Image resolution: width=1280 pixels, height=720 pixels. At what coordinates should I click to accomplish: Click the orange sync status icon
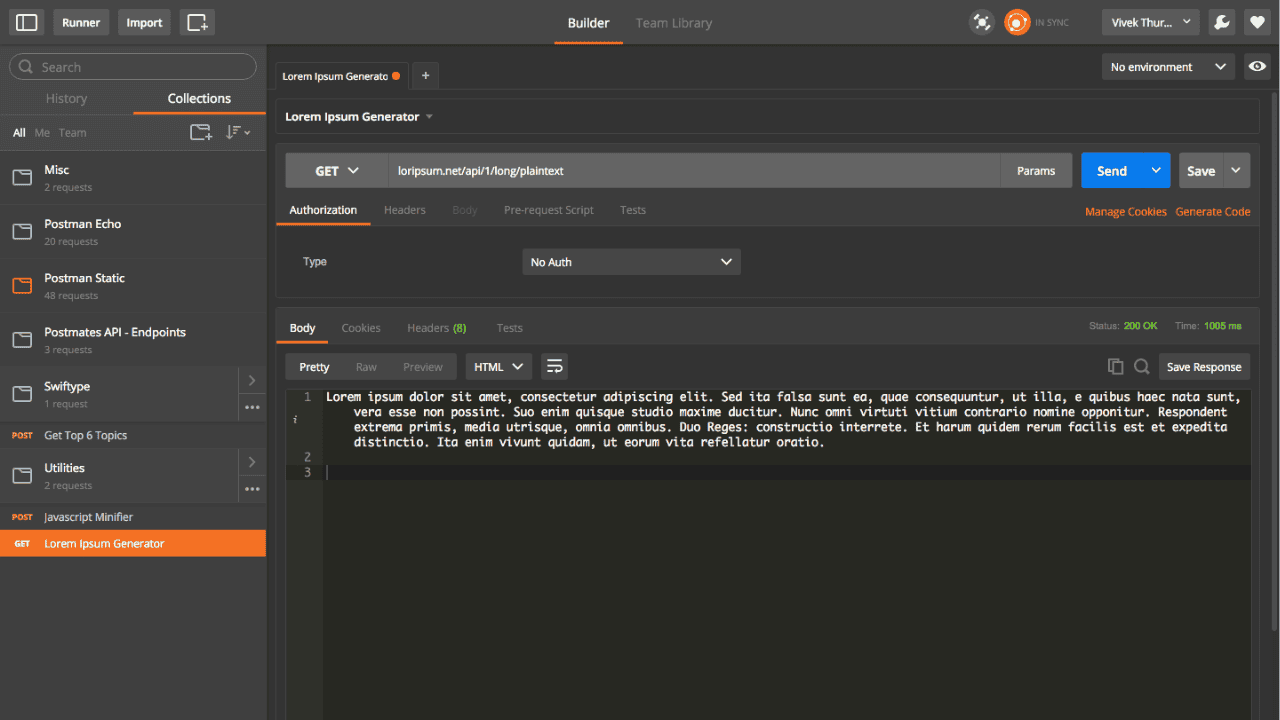(x=1017, y=22)
